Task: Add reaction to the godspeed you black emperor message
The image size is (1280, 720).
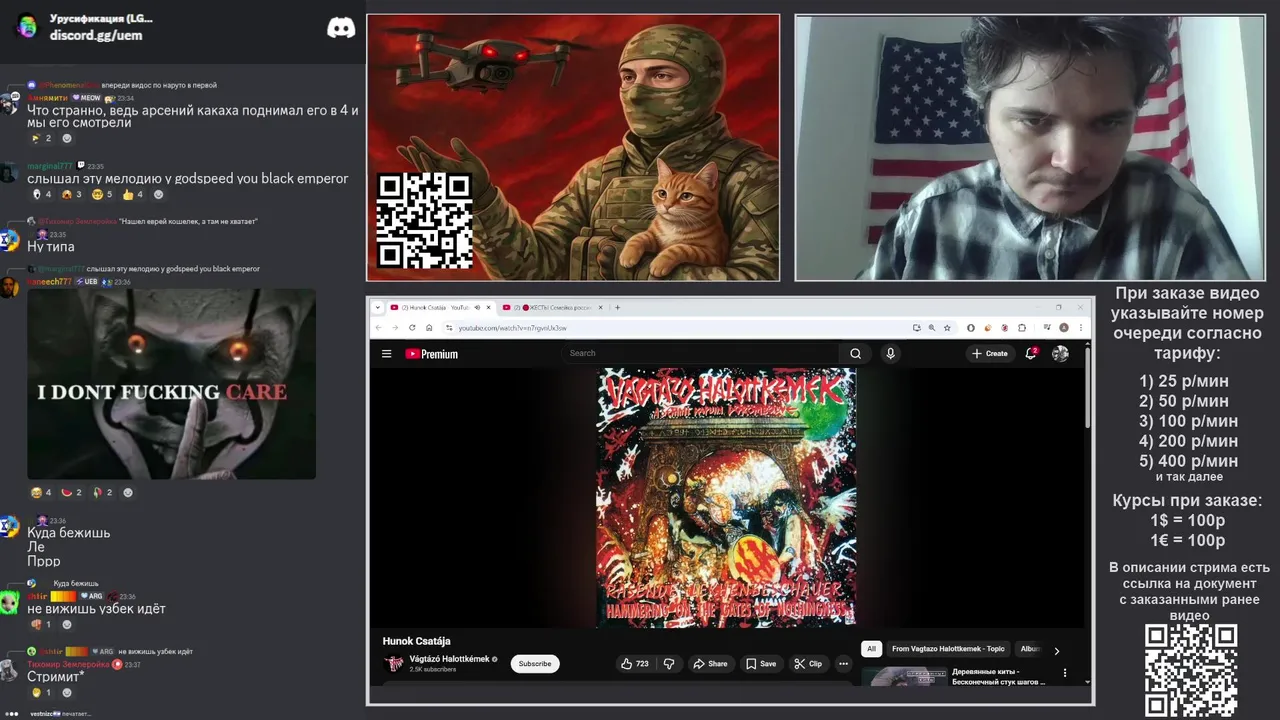Action: (158, 194)
